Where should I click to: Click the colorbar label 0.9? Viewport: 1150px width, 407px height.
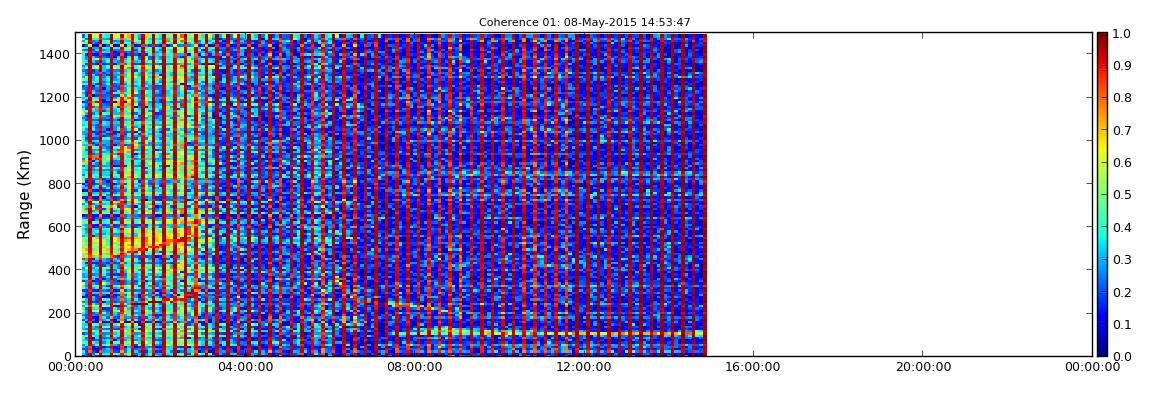[x=1122, y=66]
